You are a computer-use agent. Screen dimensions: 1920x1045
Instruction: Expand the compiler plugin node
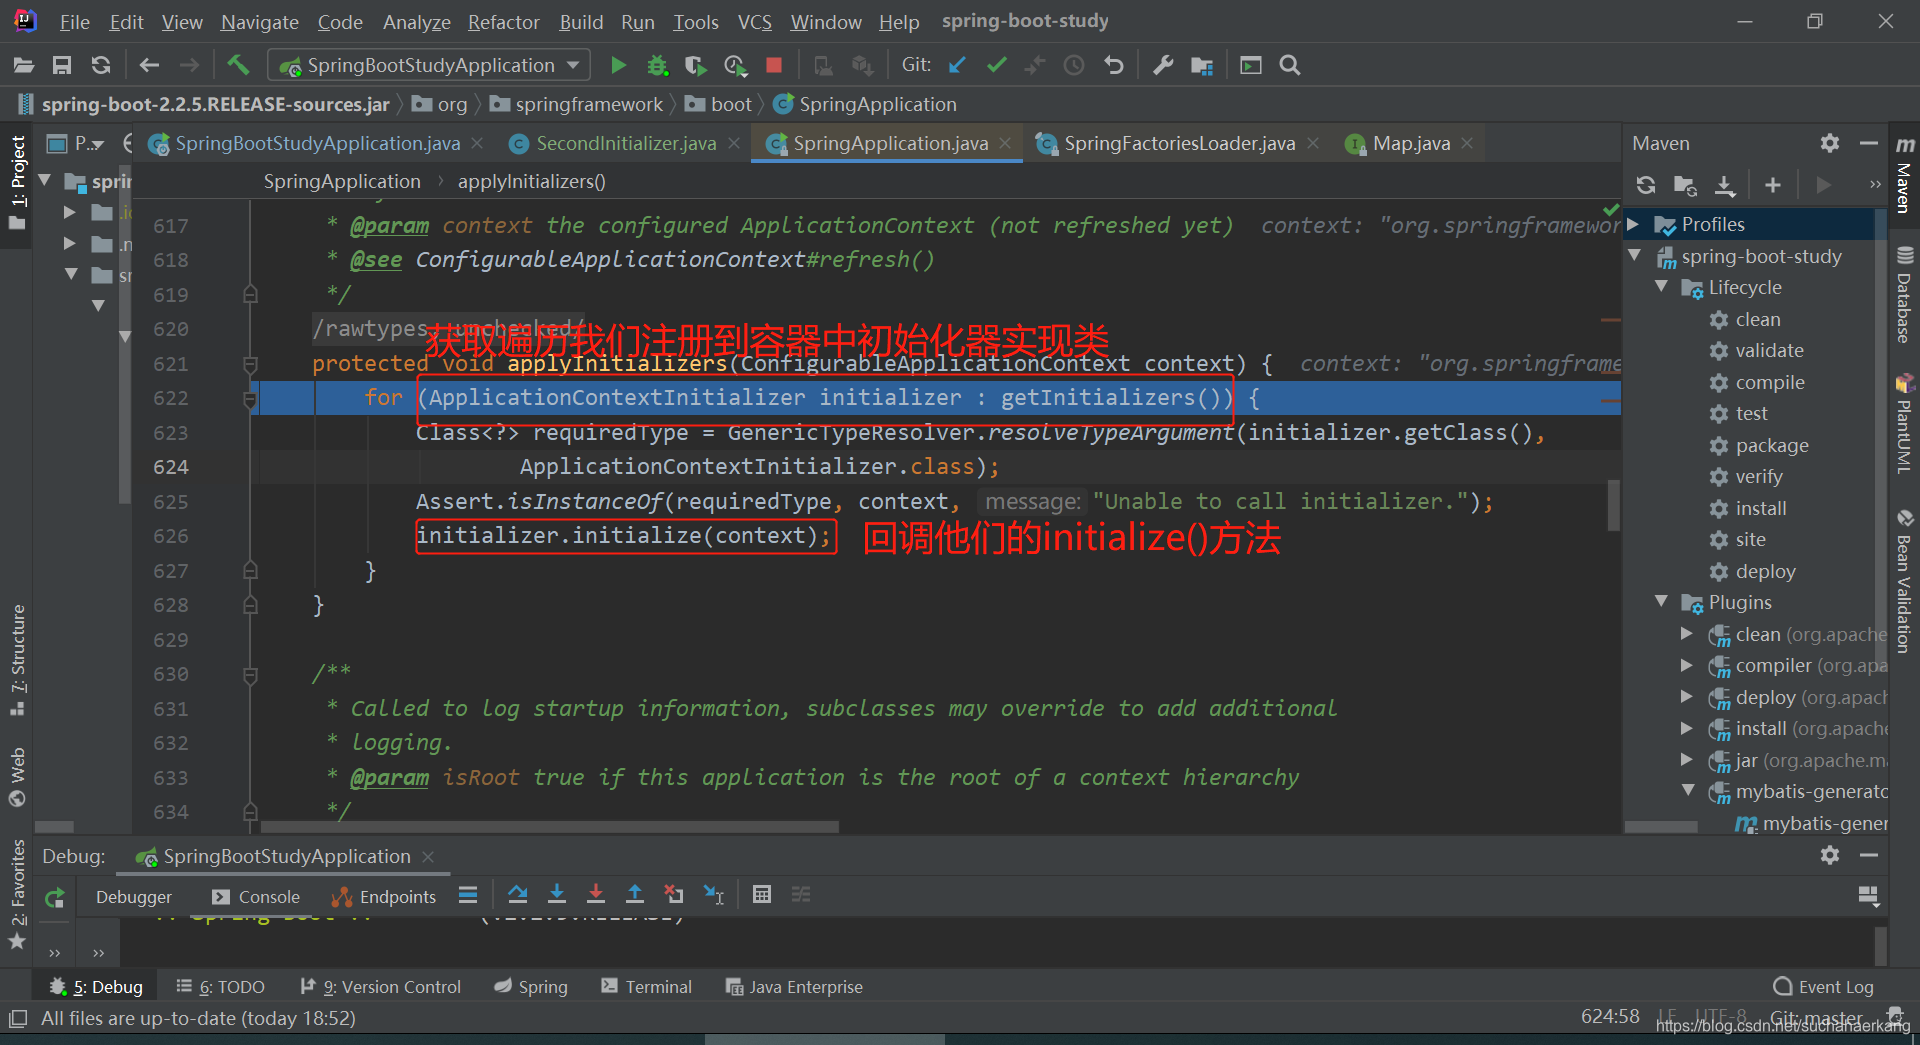tap(1687, 665)
